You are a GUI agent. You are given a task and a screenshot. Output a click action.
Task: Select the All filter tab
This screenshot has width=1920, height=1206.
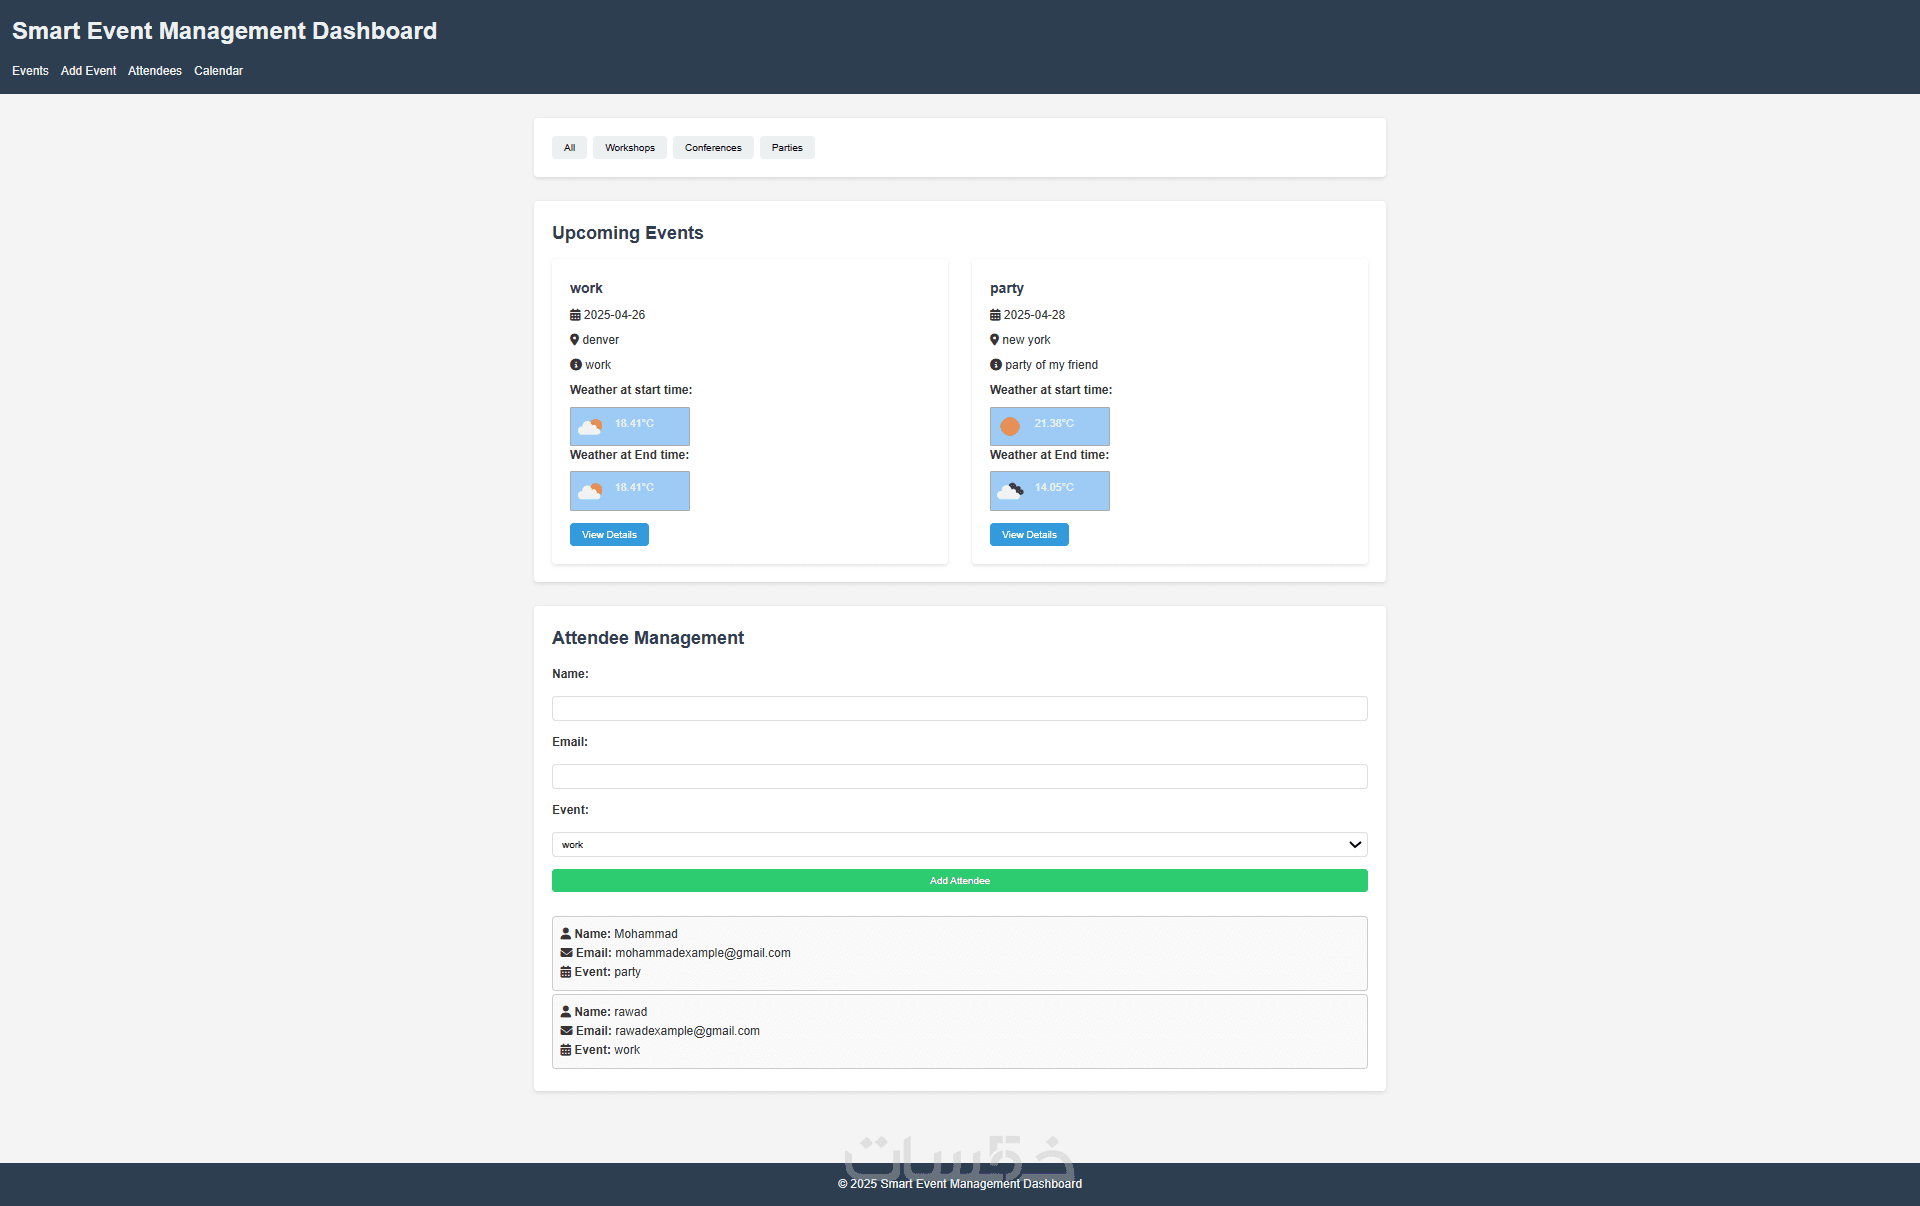(569, 148)
